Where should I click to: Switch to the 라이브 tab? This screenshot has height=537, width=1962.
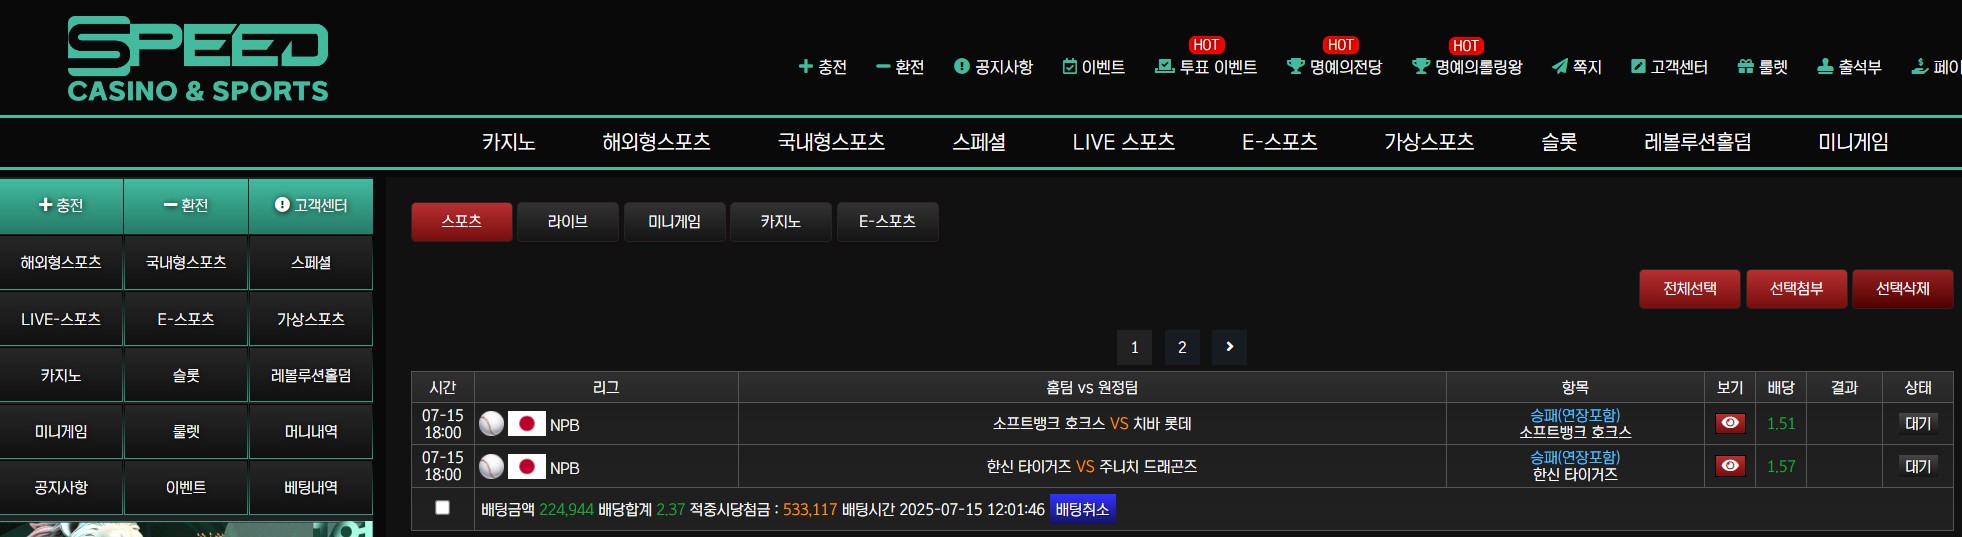pos(568,222)
